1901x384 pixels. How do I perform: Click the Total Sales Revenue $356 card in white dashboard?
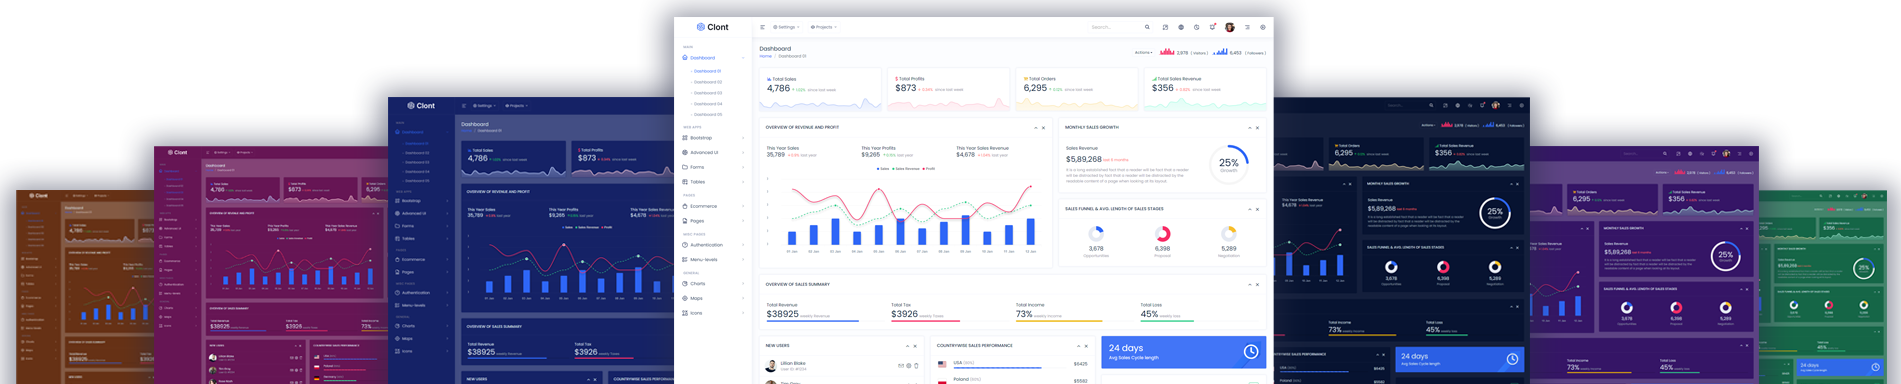pyautogui.click(x=1205, y=89)
